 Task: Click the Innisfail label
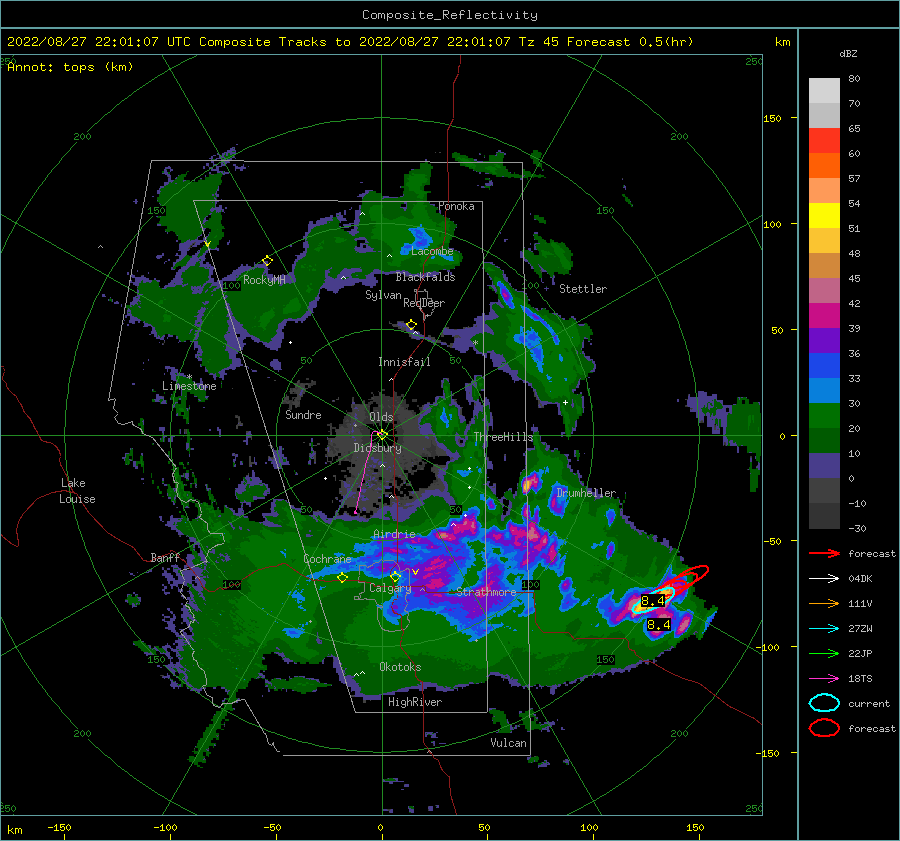pos(404,362)
